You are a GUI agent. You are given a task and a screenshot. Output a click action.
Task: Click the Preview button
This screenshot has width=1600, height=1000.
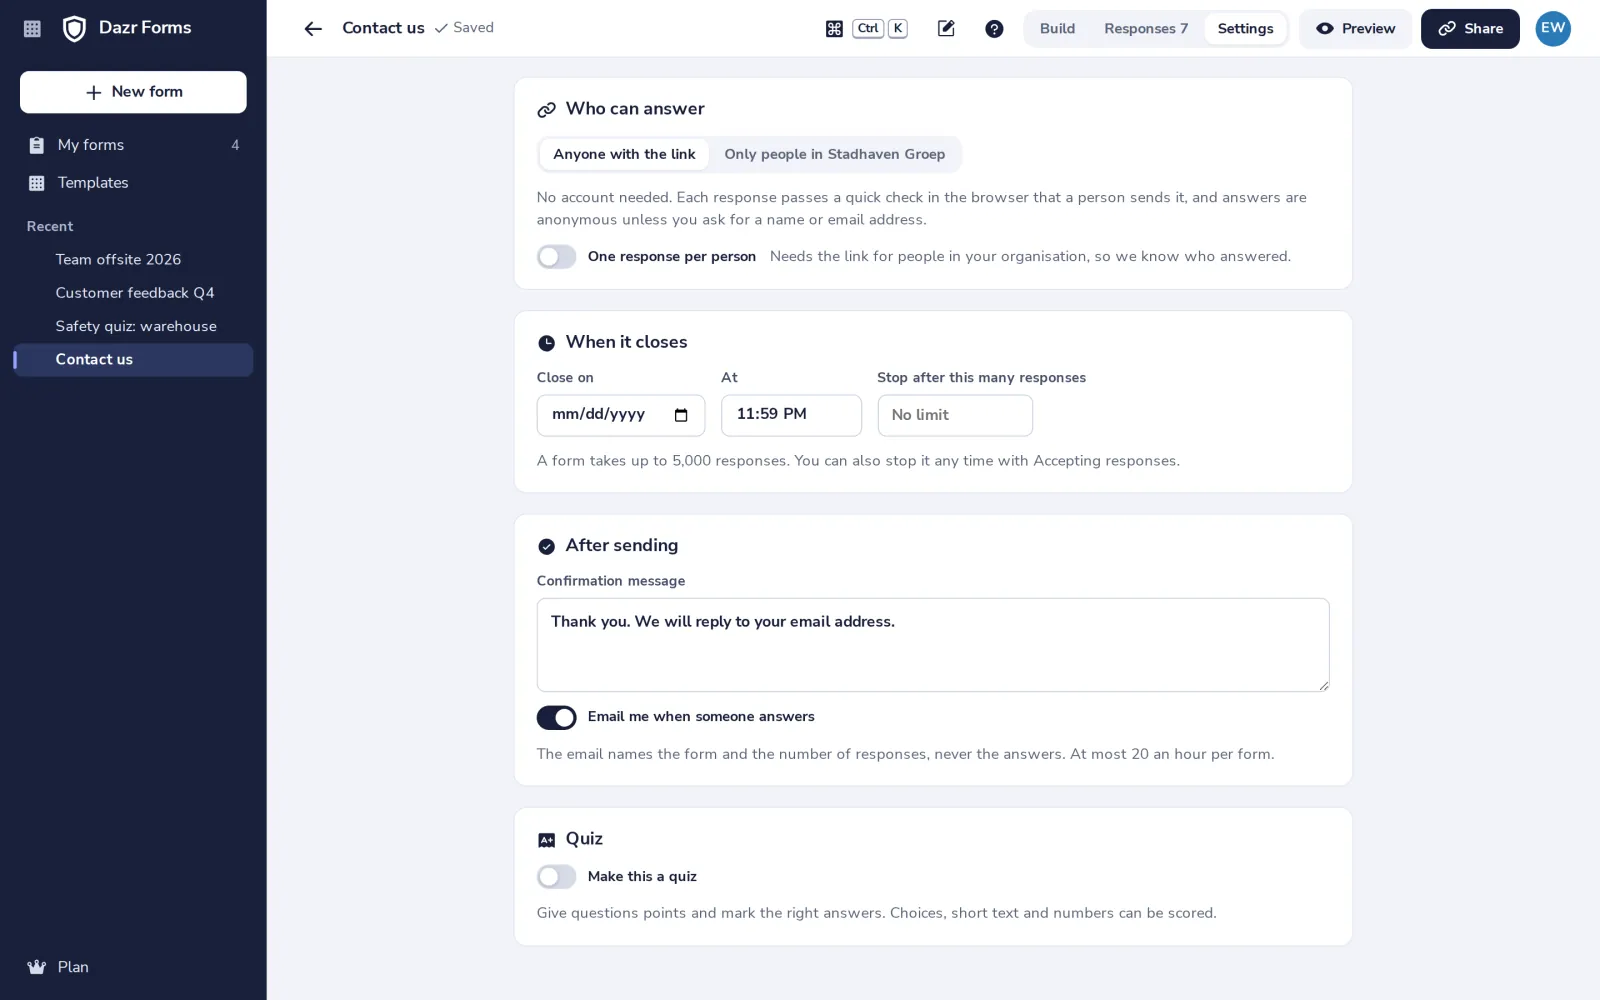[1355, 29]
